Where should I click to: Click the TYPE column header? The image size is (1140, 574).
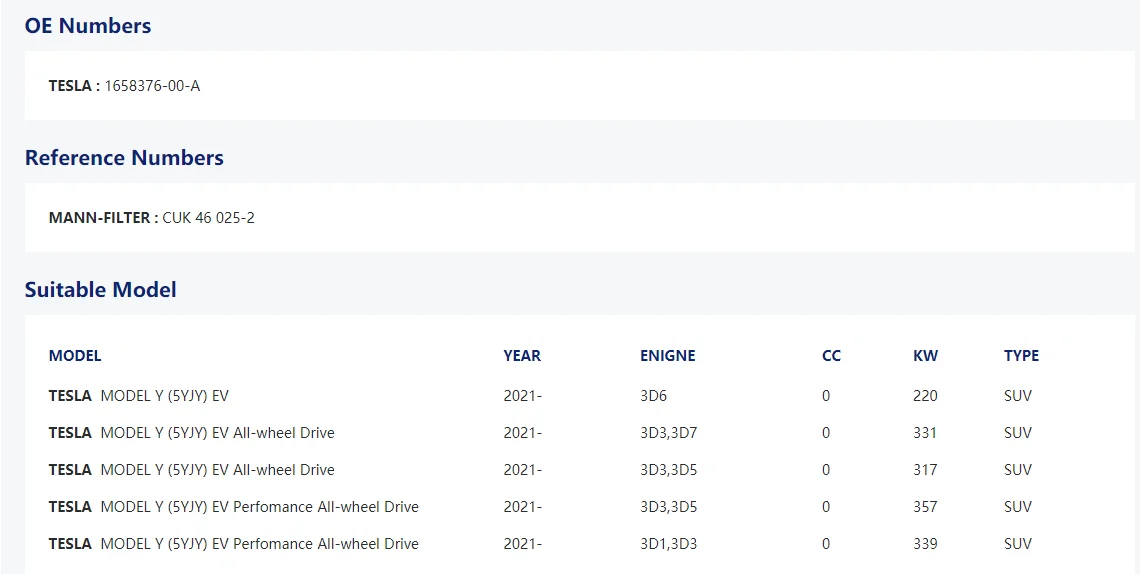coord(1021,356)
